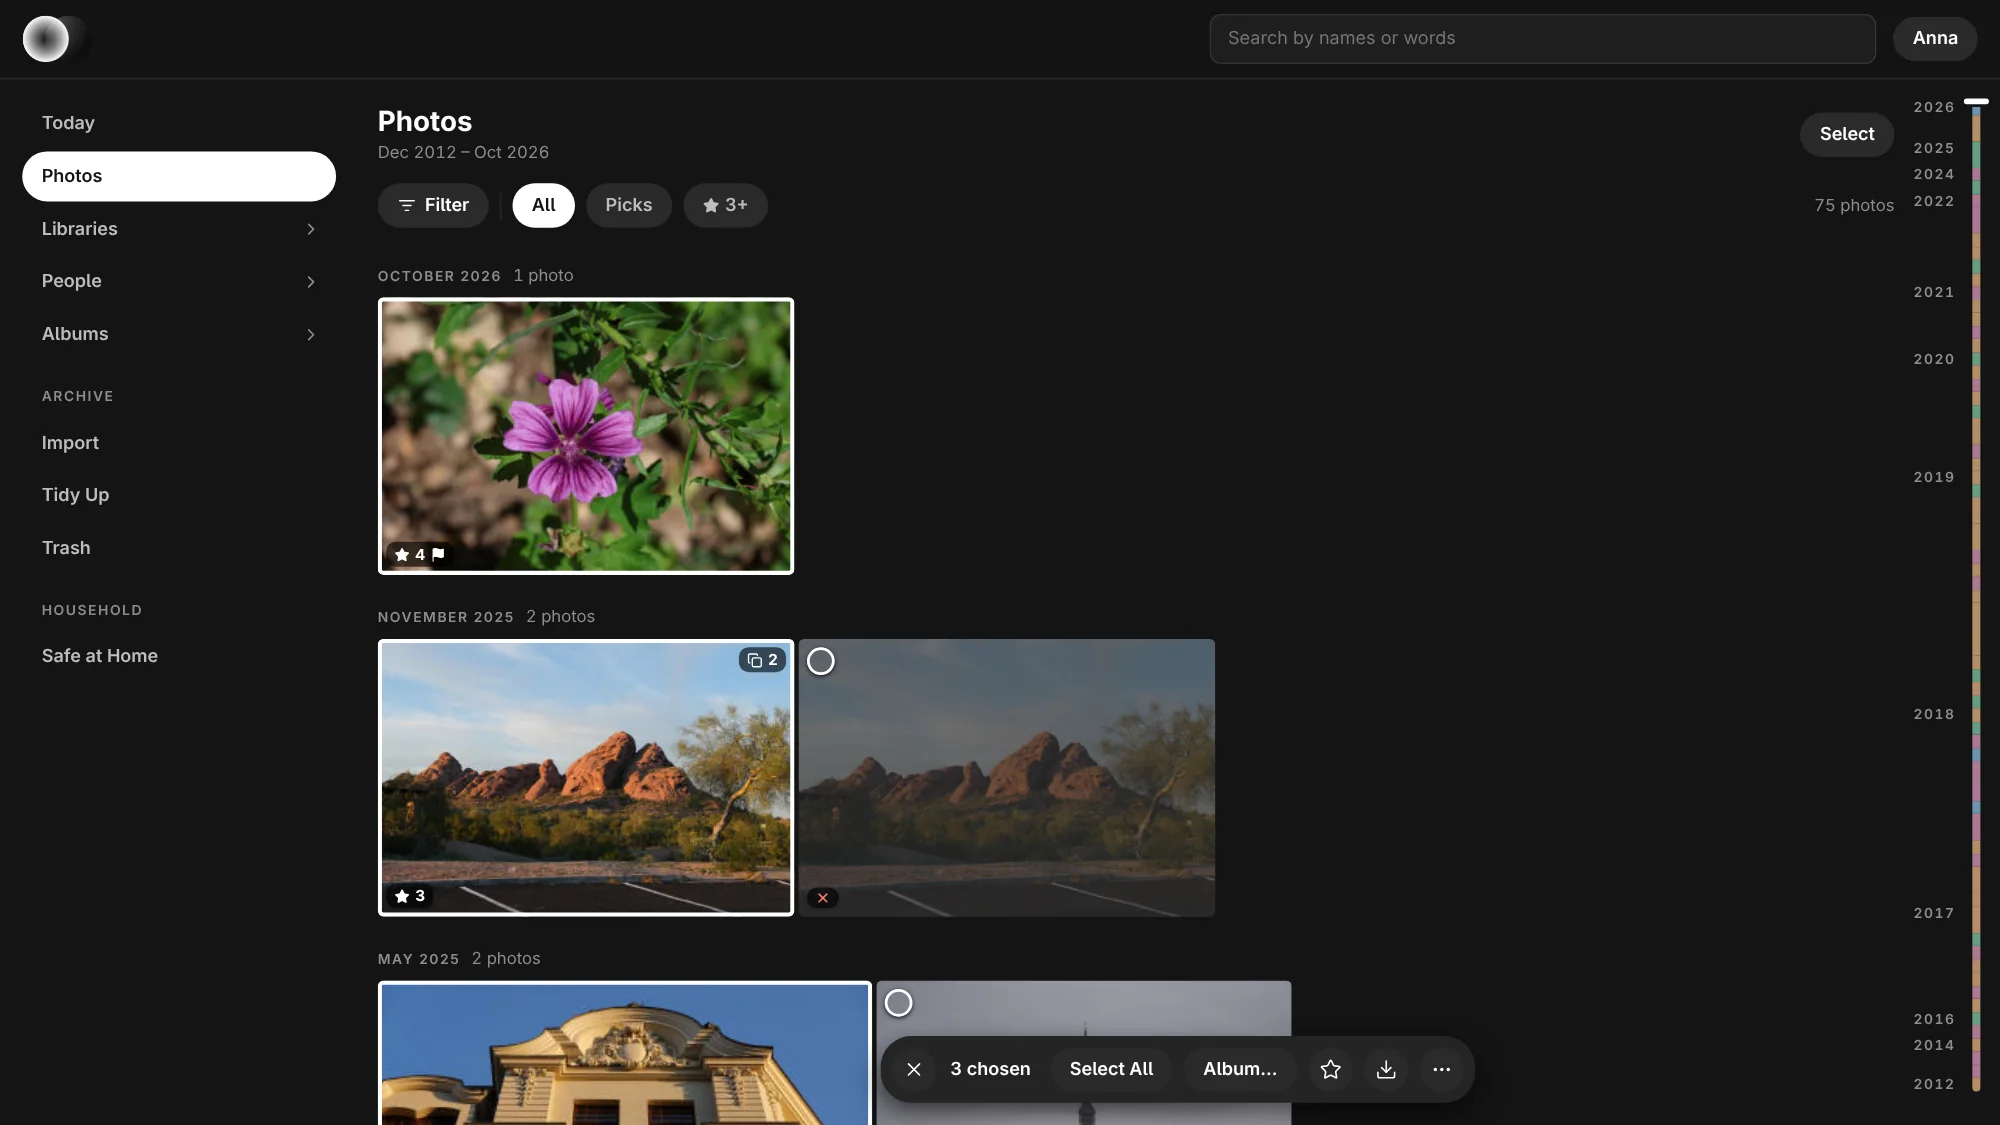This screenshot has height=1125, width=2000.
Task: Jump to 2021 on the timeline
Action: tap(1933, 292)
